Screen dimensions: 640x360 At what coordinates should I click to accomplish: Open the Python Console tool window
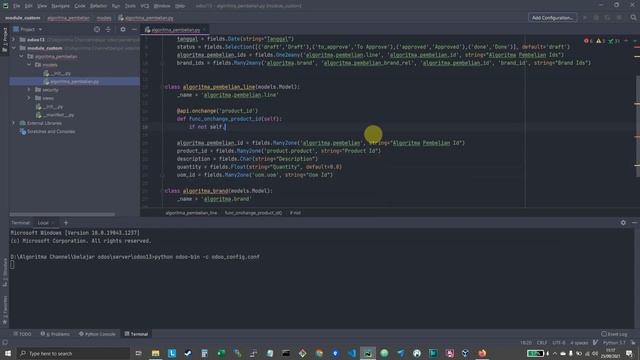97,334
